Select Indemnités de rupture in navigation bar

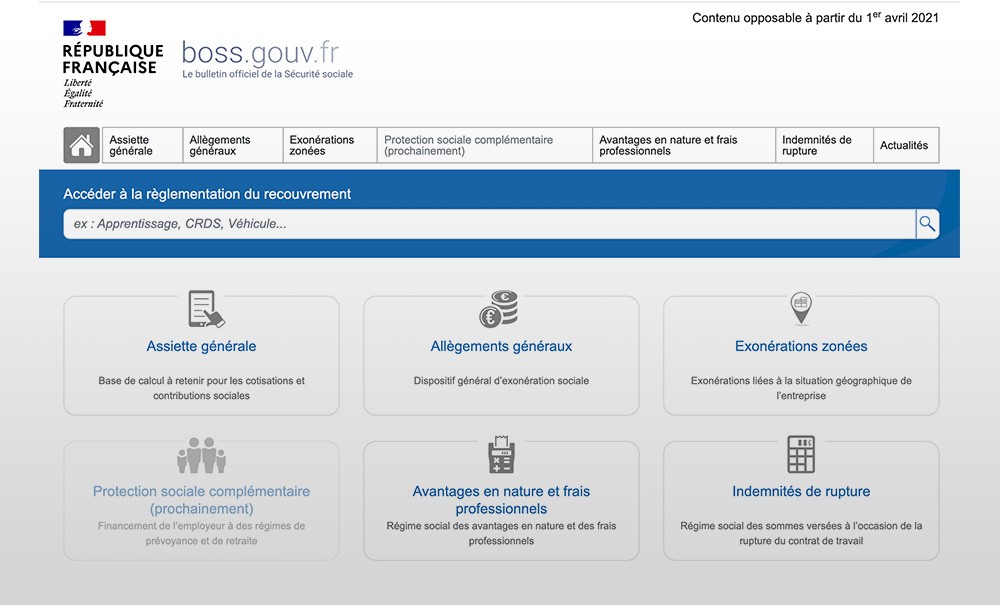(823, 145)
